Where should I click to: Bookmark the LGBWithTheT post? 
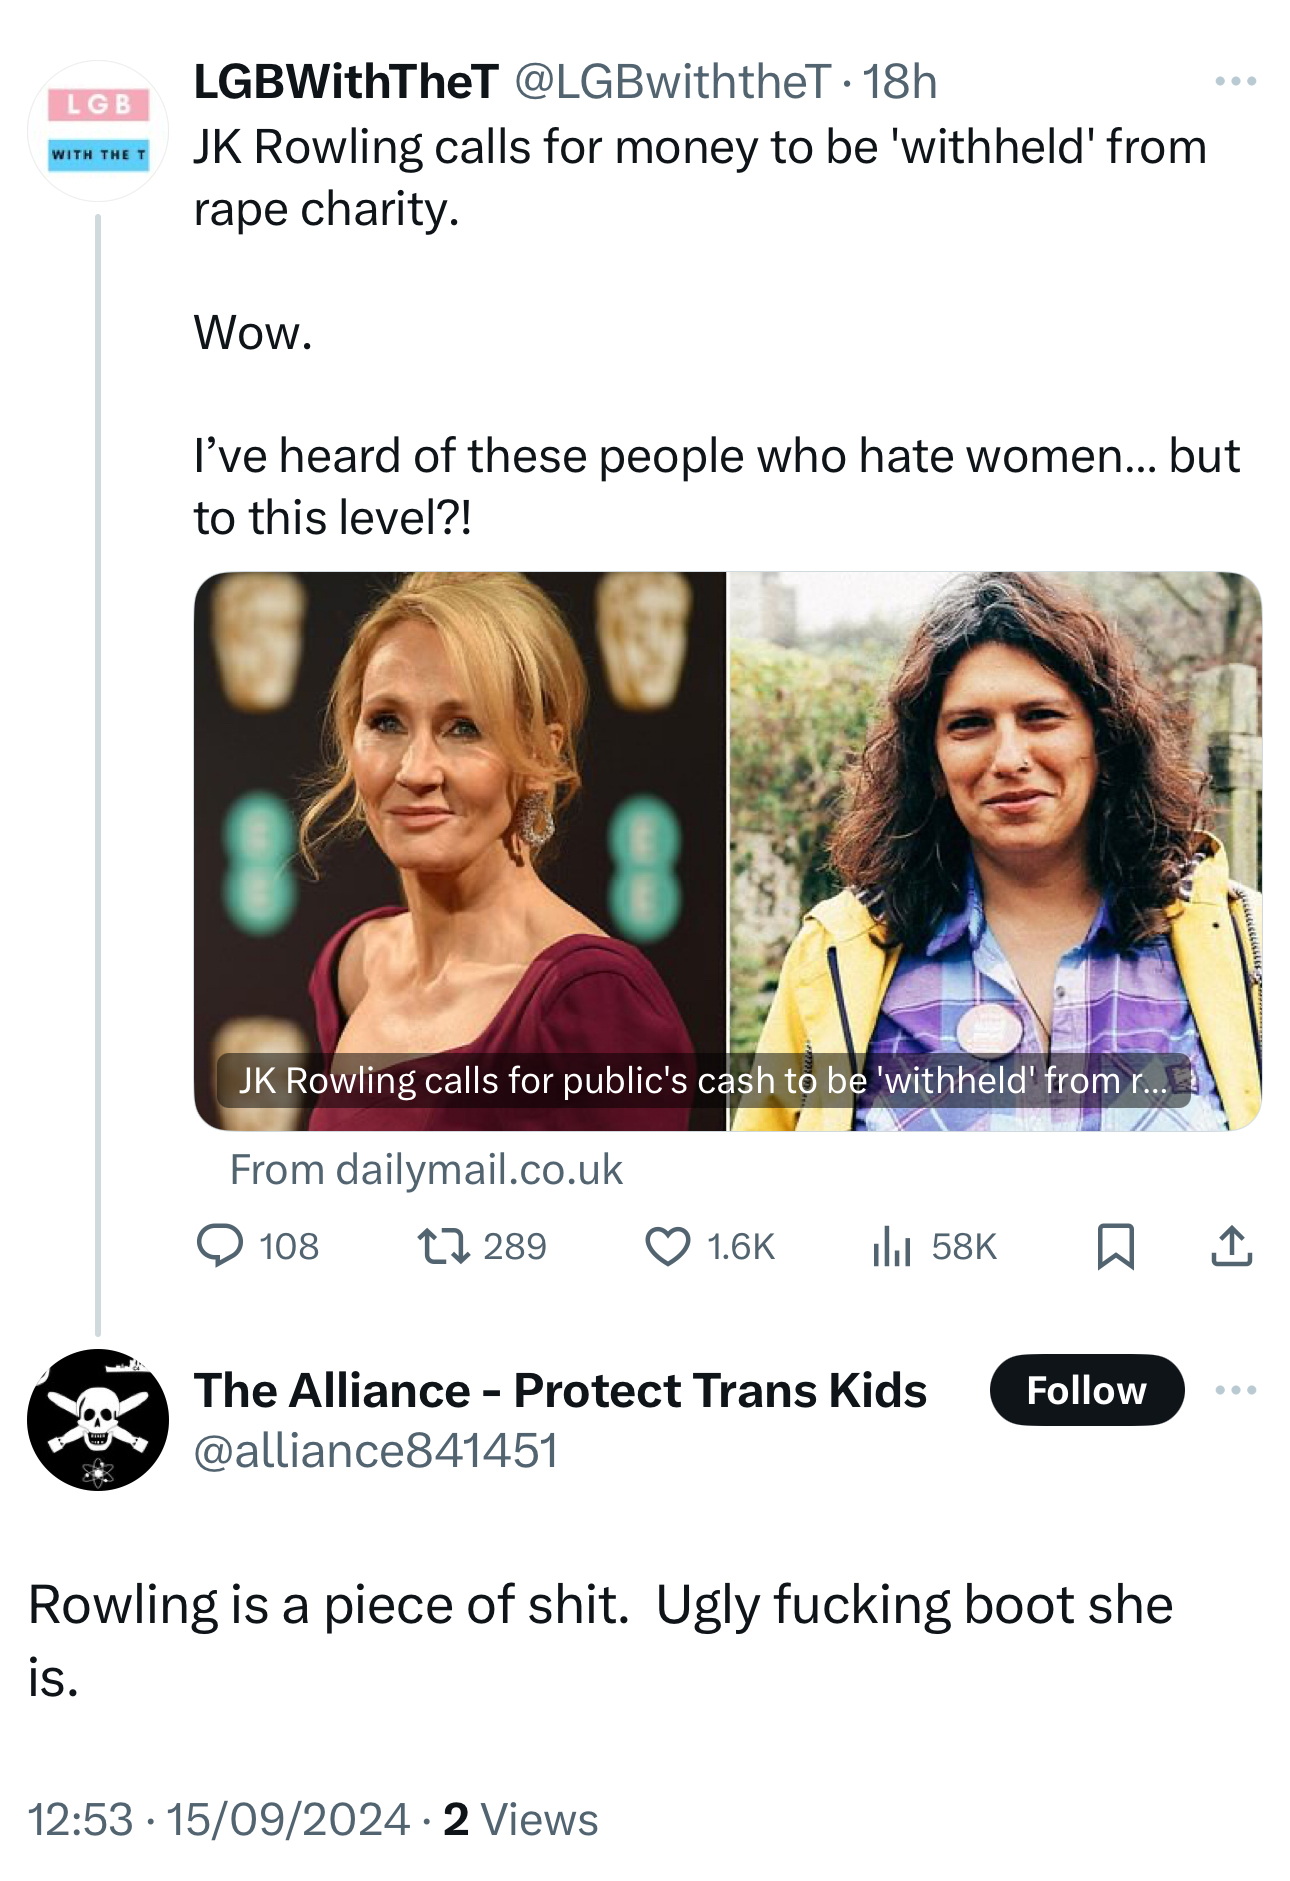(x=1115, y=1246)
